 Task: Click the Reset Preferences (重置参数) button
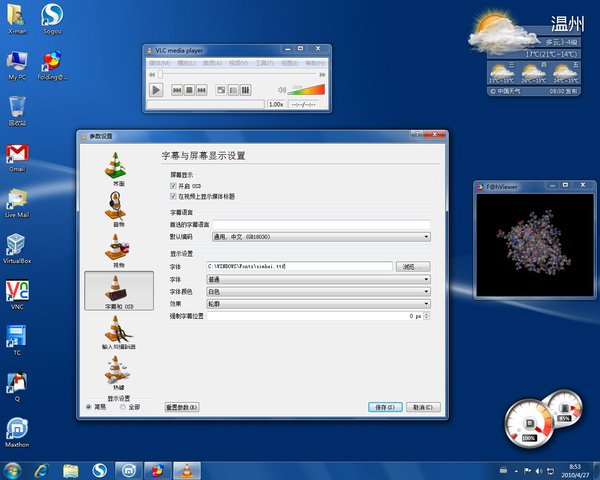click(182, 407)
